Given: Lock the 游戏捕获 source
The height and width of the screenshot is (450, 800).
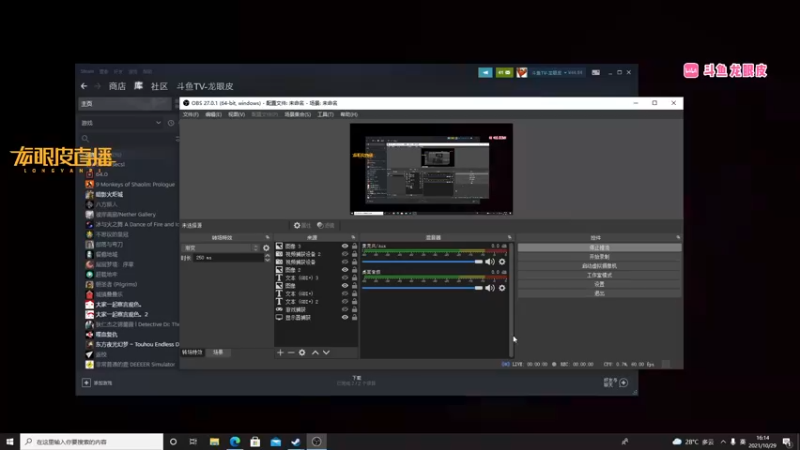Looking at the screenshot, I should (355, 309).
